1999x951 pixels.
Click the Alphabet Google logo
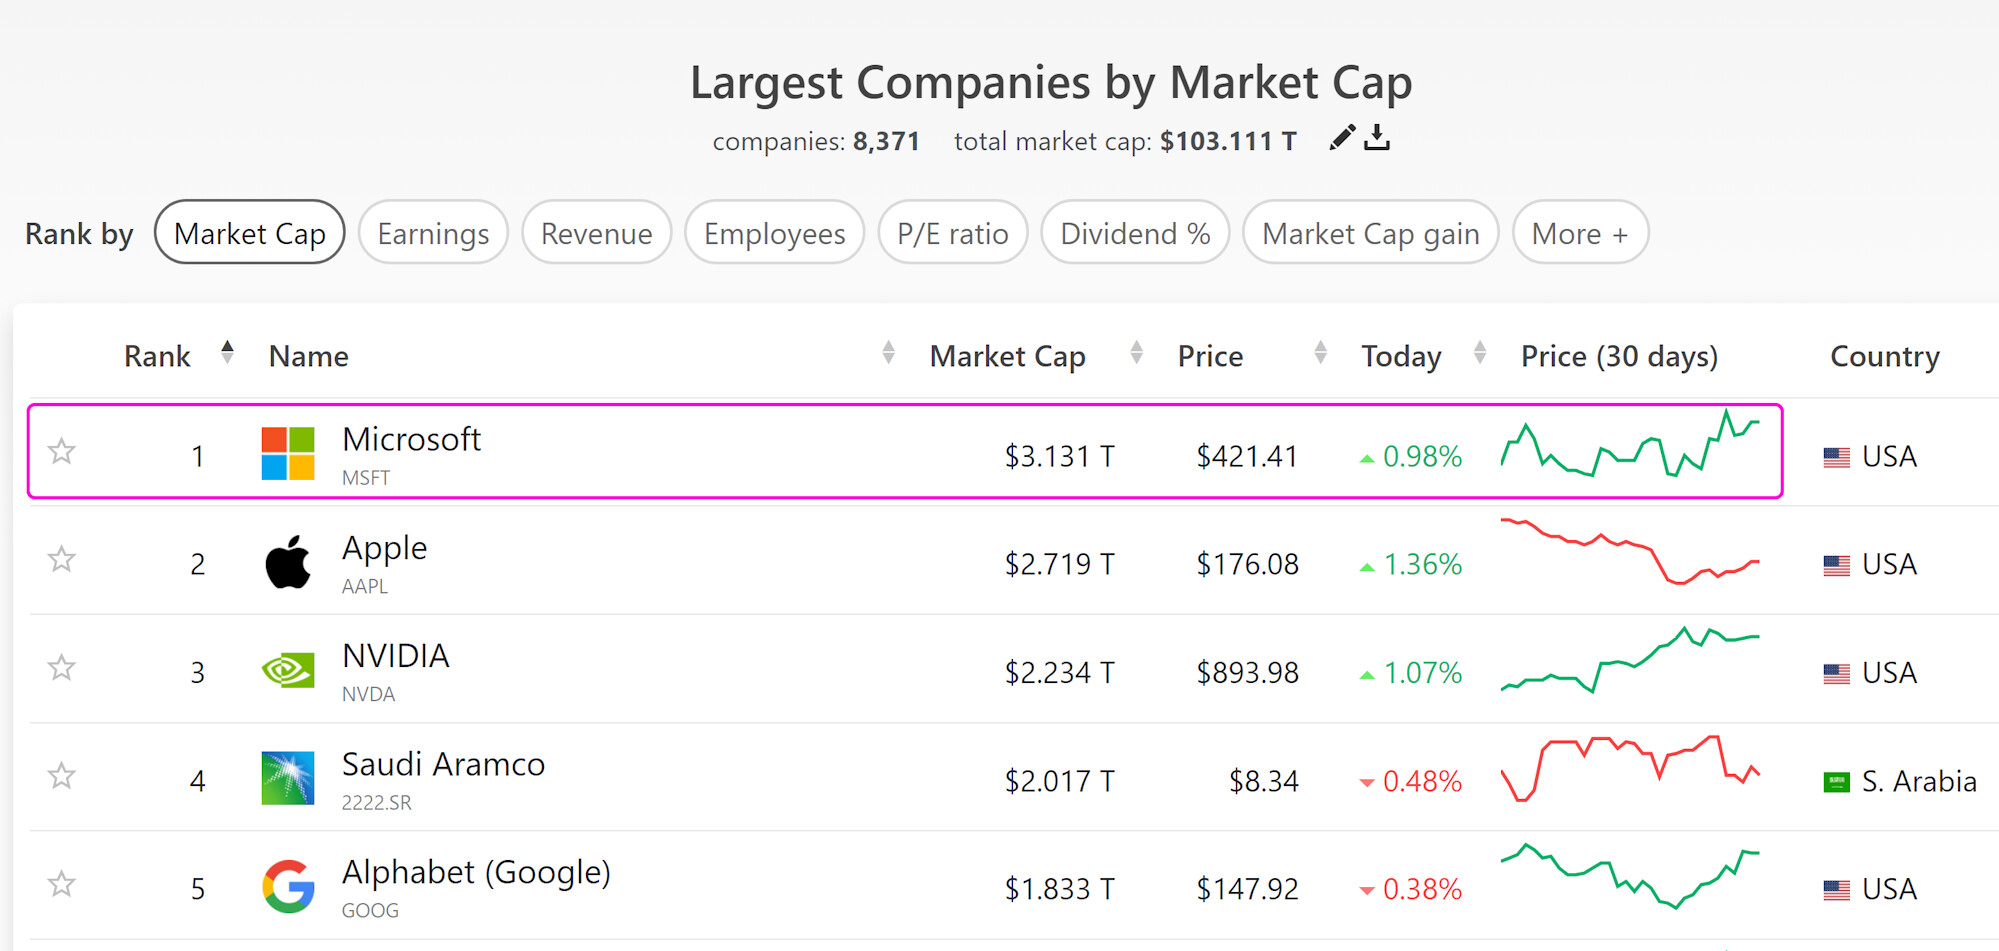[288, 886]
